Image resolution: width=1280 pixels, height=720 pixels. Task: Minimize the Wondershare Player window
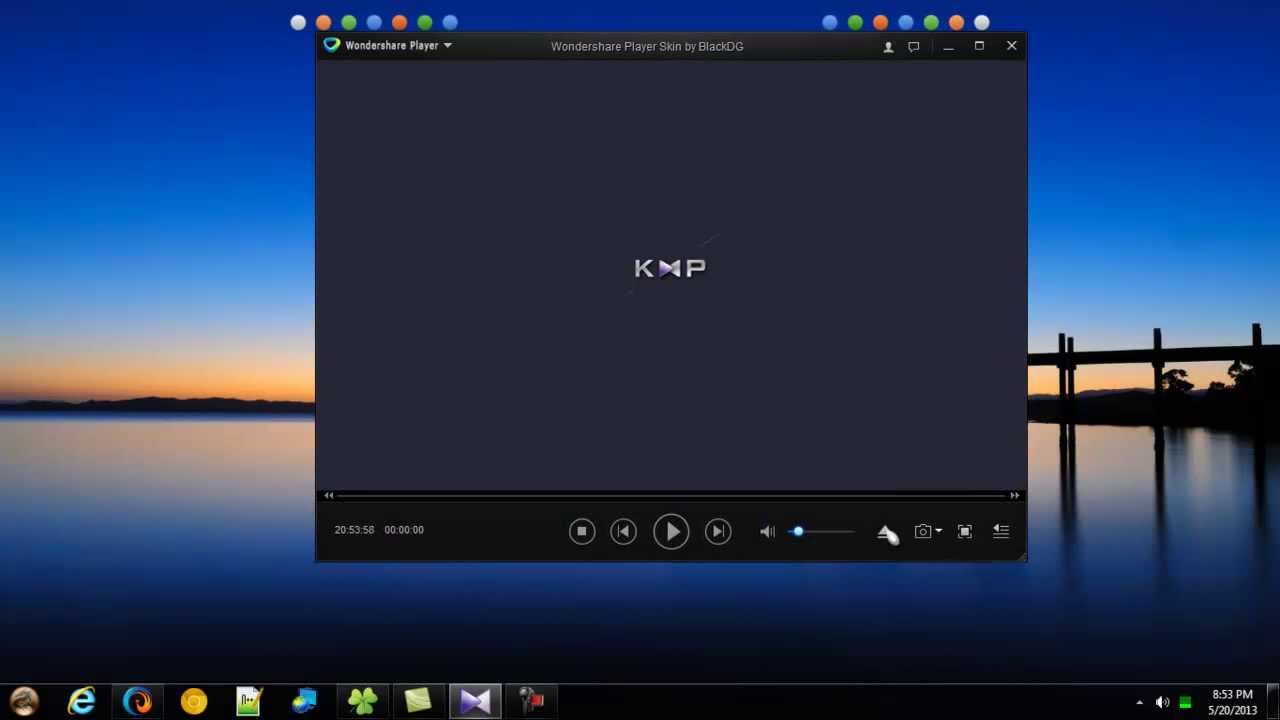[948, 47]
